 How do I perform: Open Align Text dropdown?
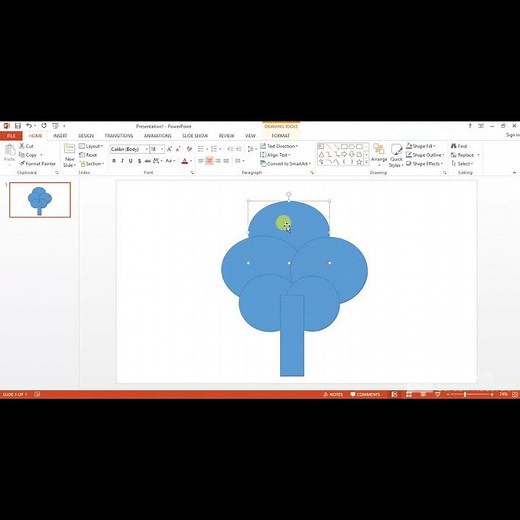275,155
